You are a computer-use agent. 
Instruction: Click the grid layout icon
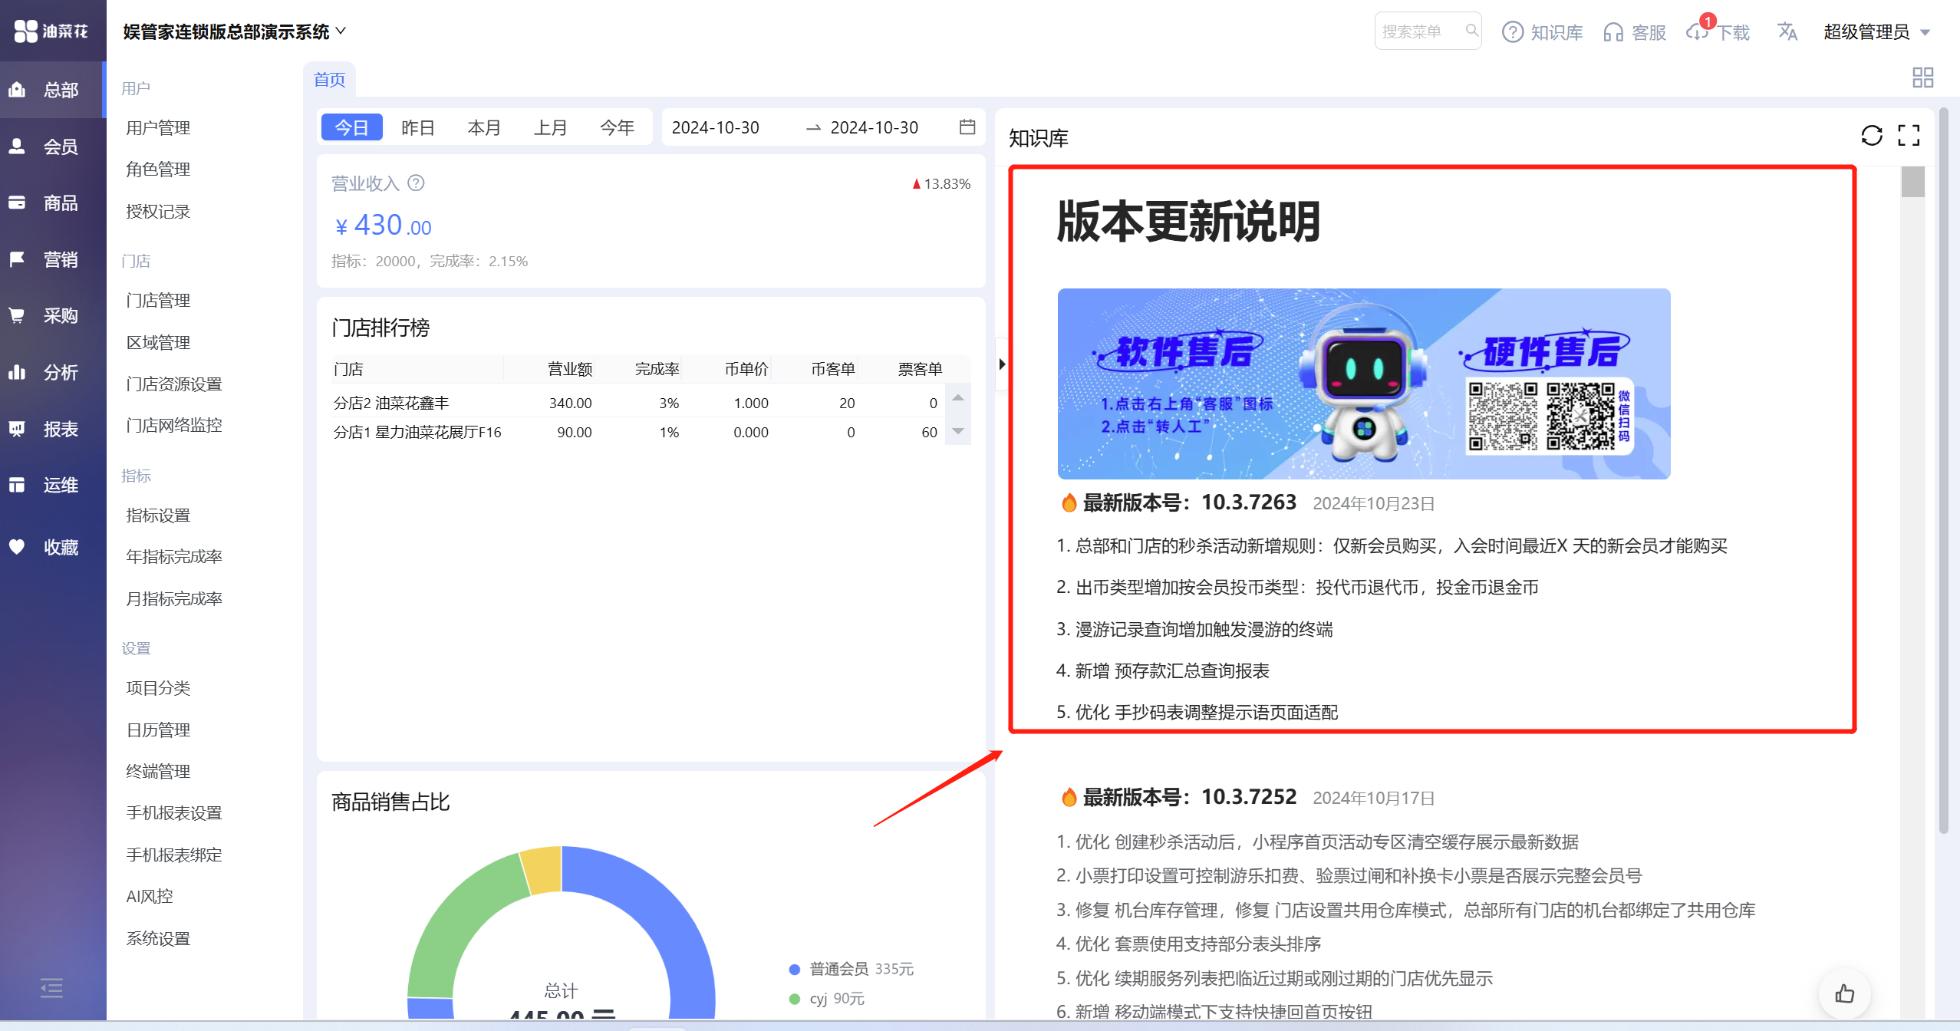pos(1922,77)
